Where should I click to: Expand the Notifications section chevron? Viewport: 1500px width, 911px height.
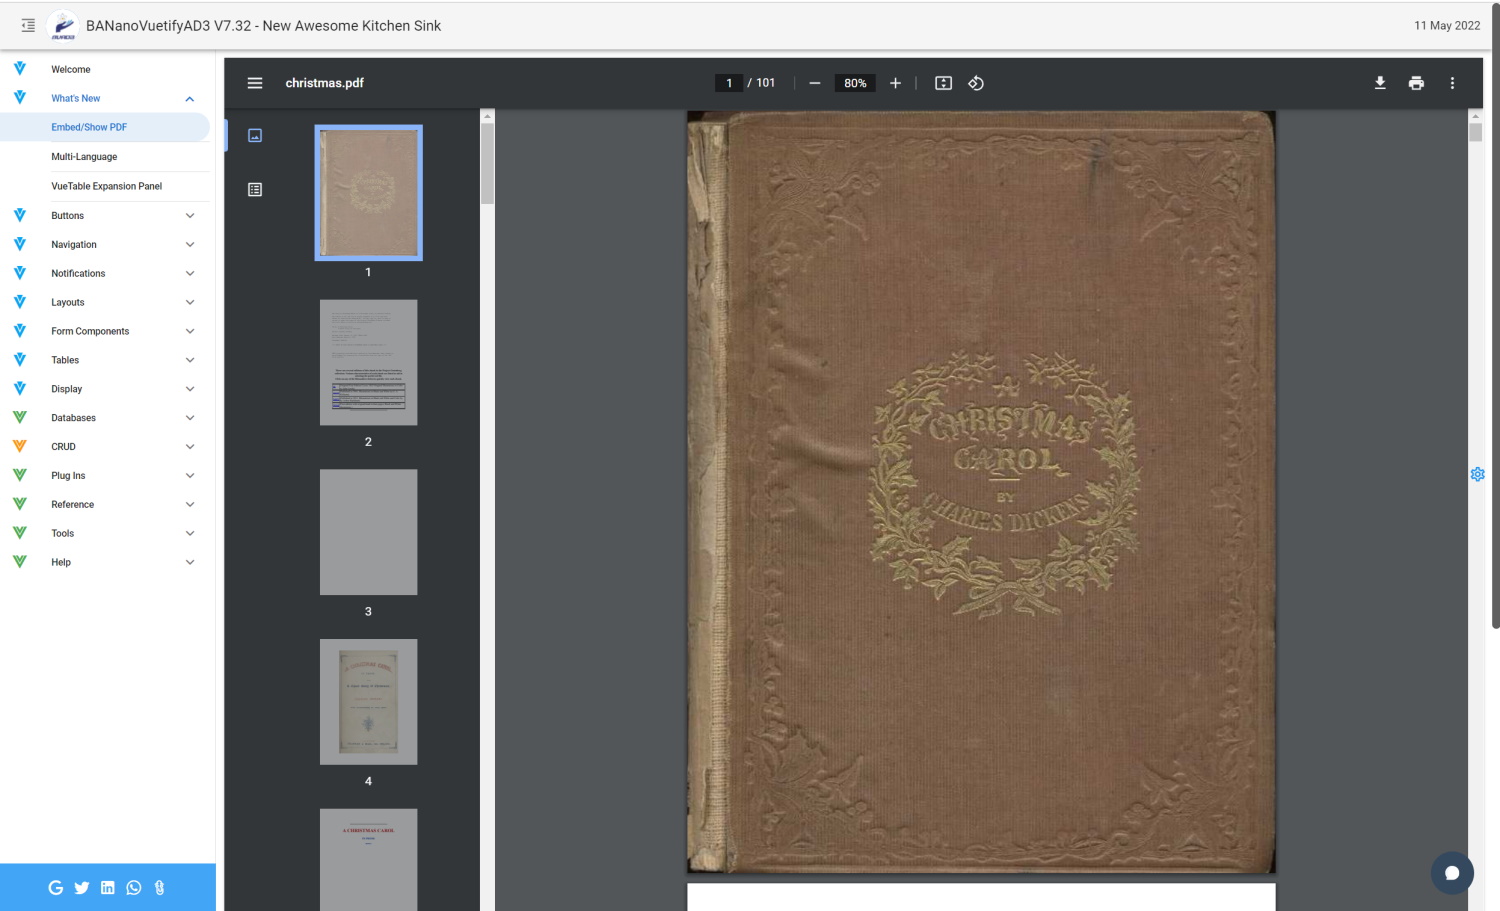click(x=190, y=274)
